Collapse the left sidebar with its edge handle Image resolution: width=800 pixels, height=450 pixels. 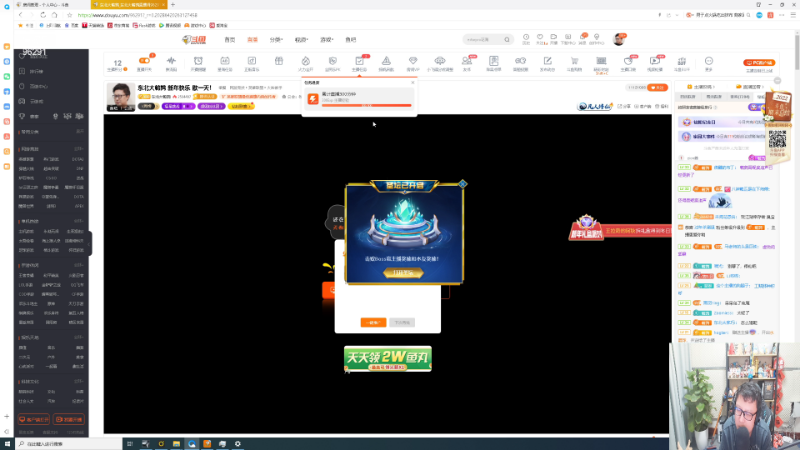[x=90, y=244]
